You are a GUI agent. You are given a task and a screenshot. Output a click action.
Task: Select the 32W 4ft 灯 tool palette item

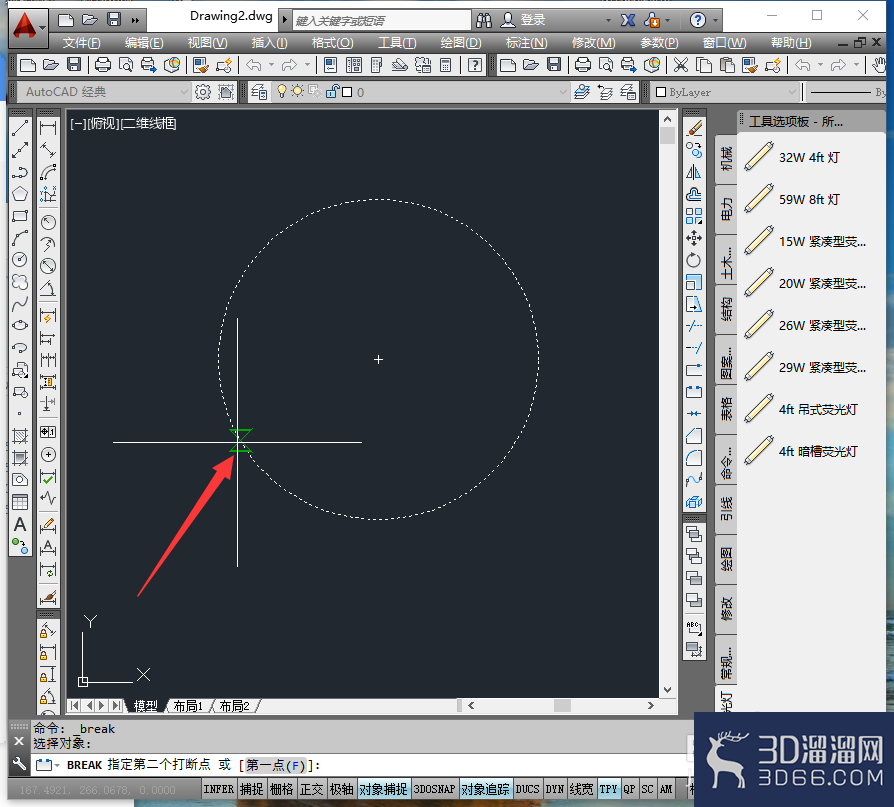pyautogui.click(x=809, y=157)
